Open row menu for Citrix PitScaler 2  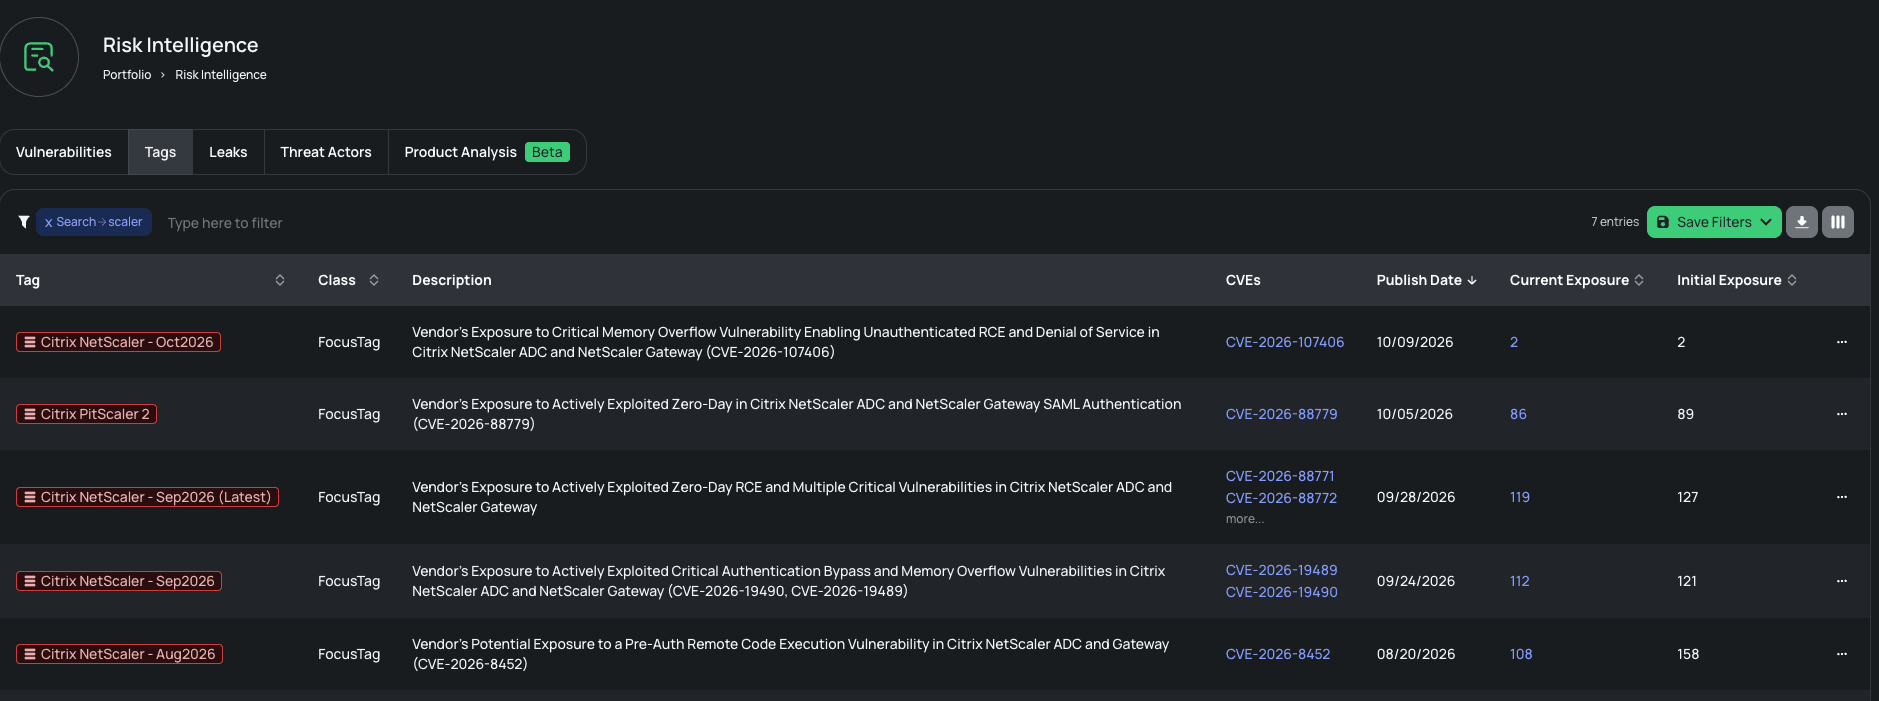click(1841, 414)
